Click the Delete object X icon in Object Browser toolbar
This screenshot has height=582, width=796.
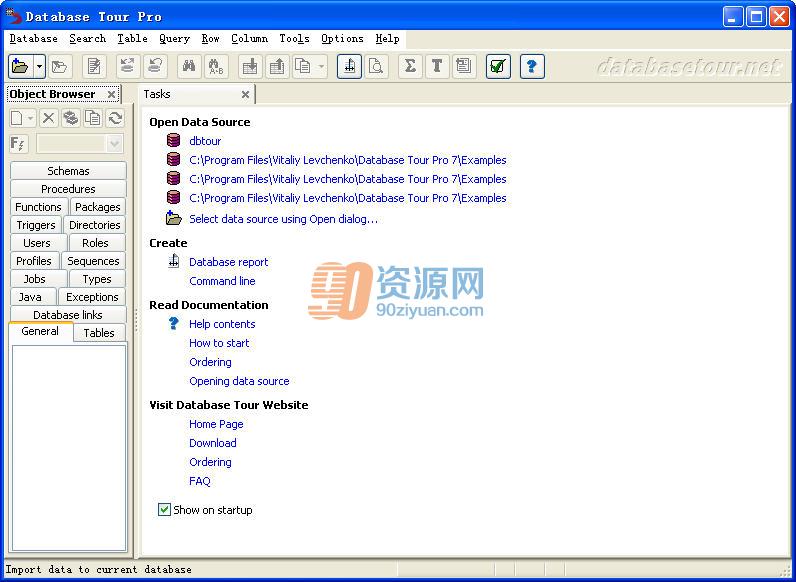pos(48,118)
